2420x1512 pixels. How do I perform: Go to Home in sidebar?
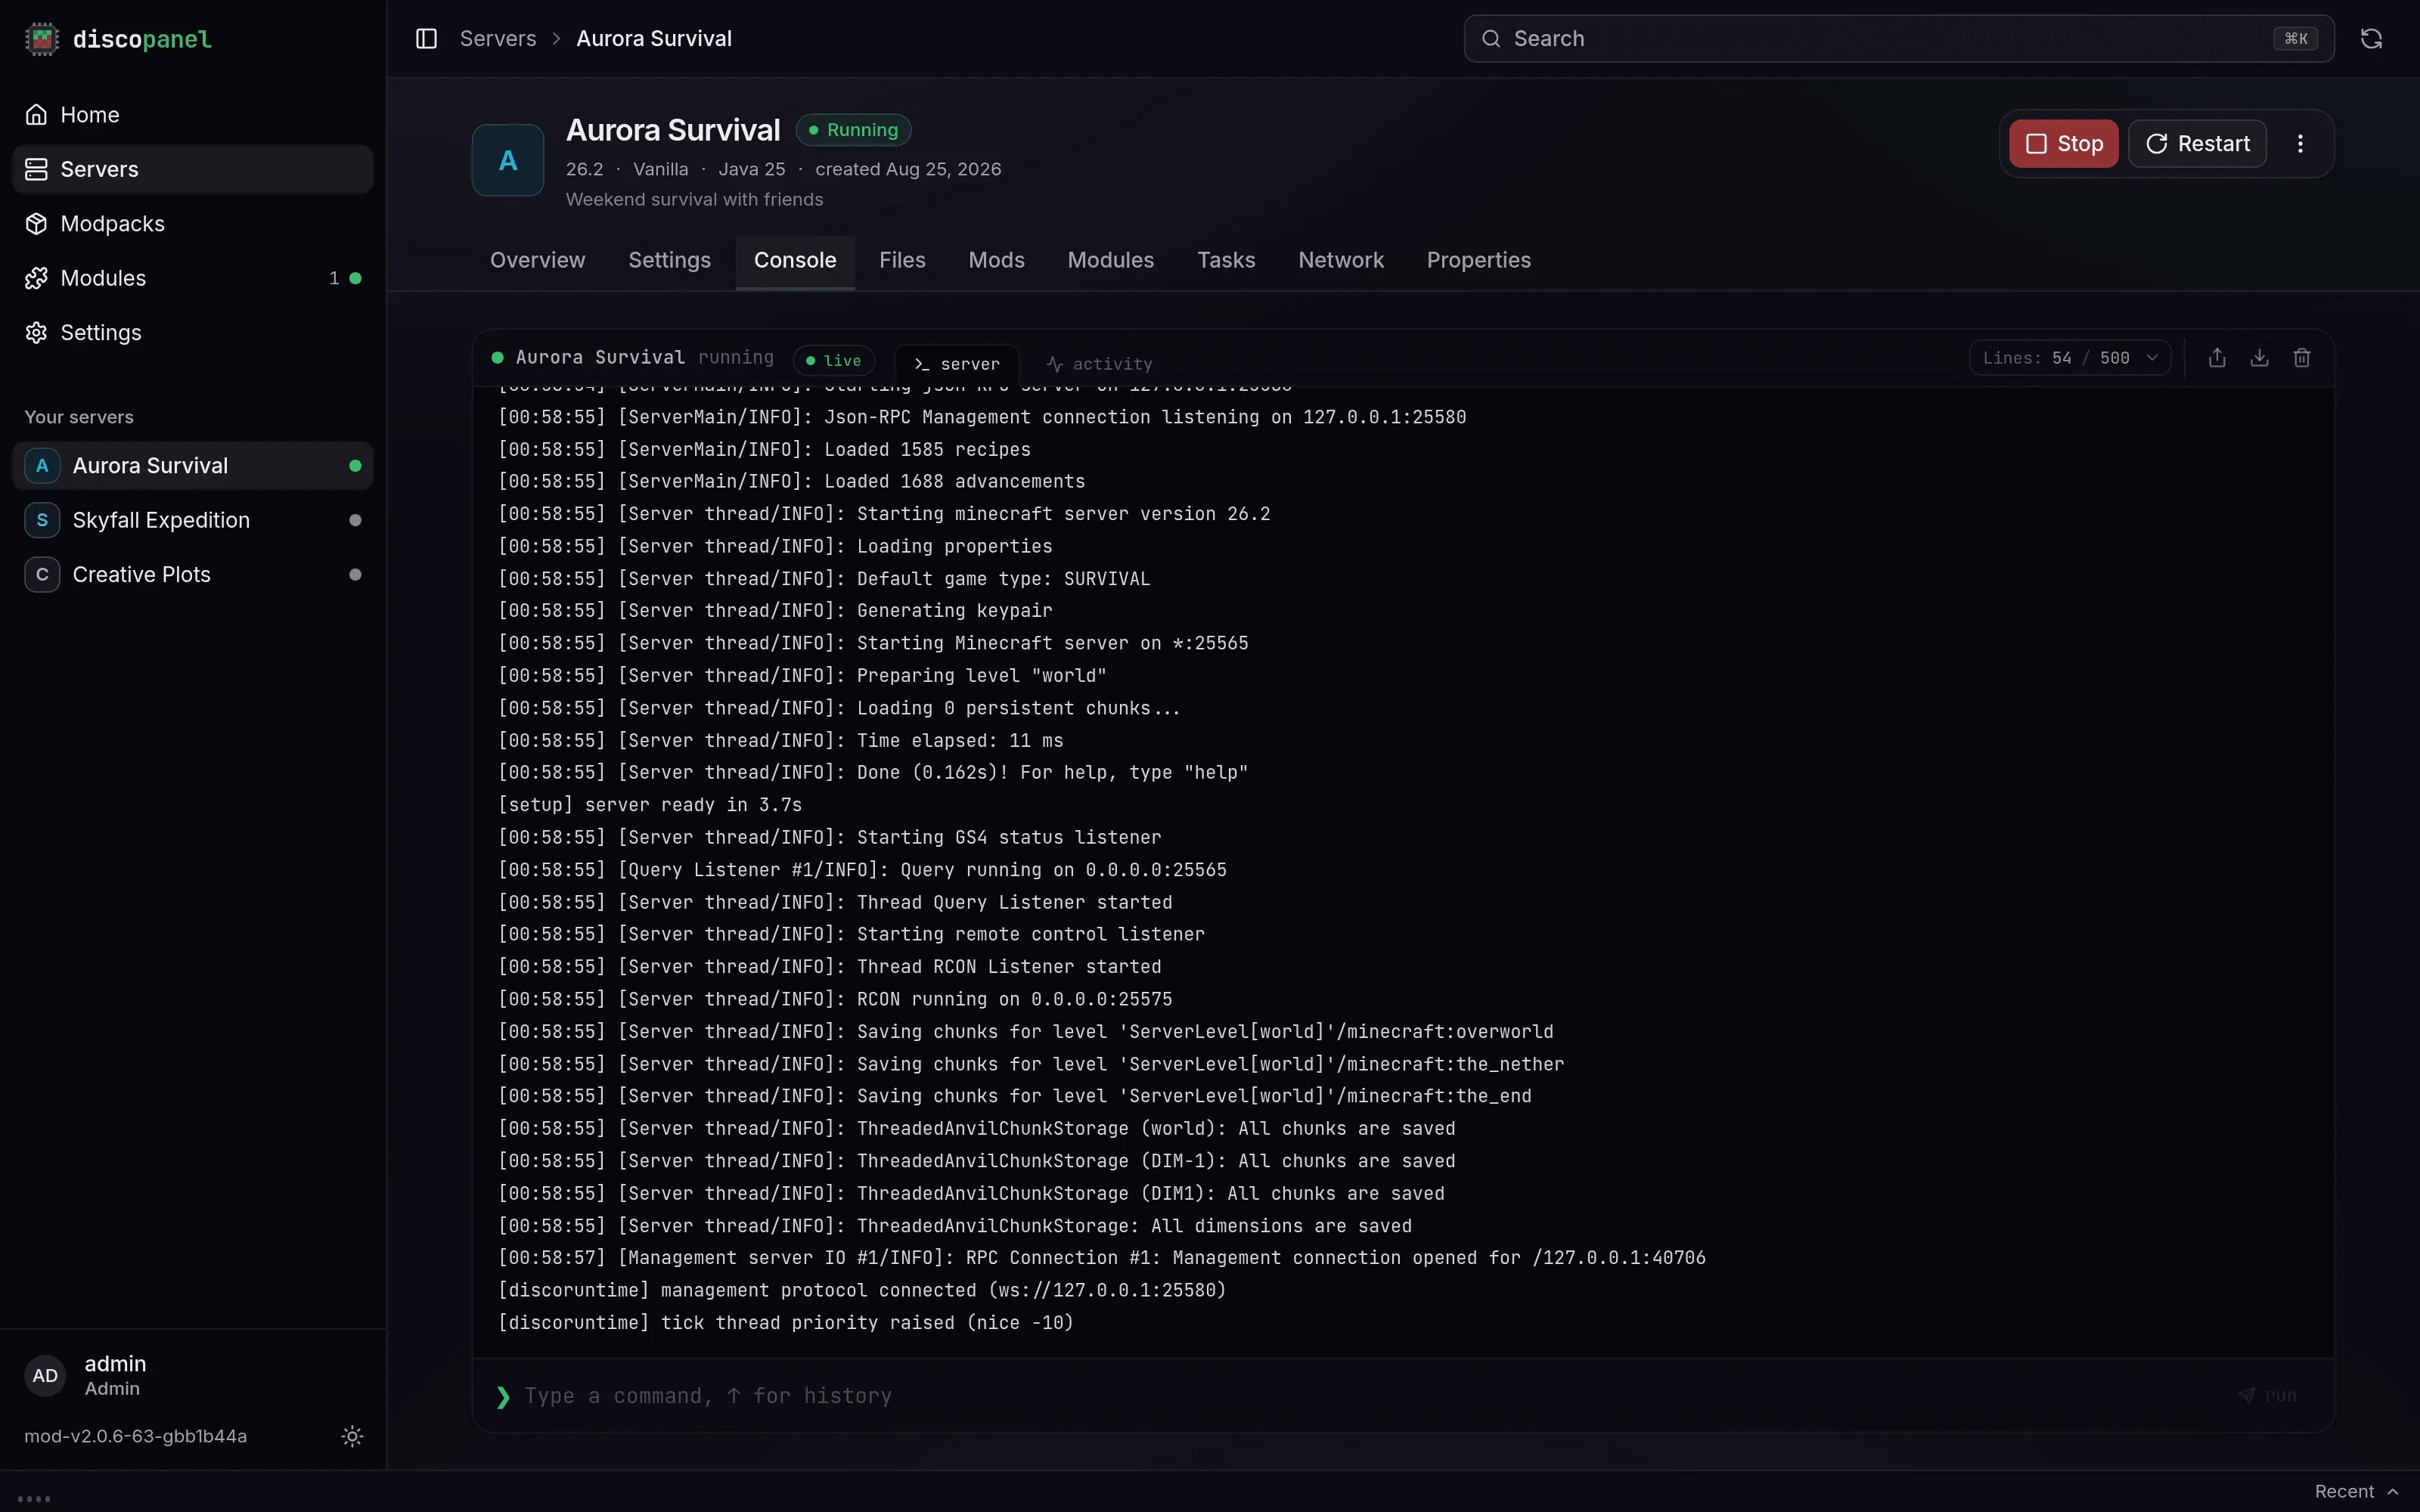point(192,115)
